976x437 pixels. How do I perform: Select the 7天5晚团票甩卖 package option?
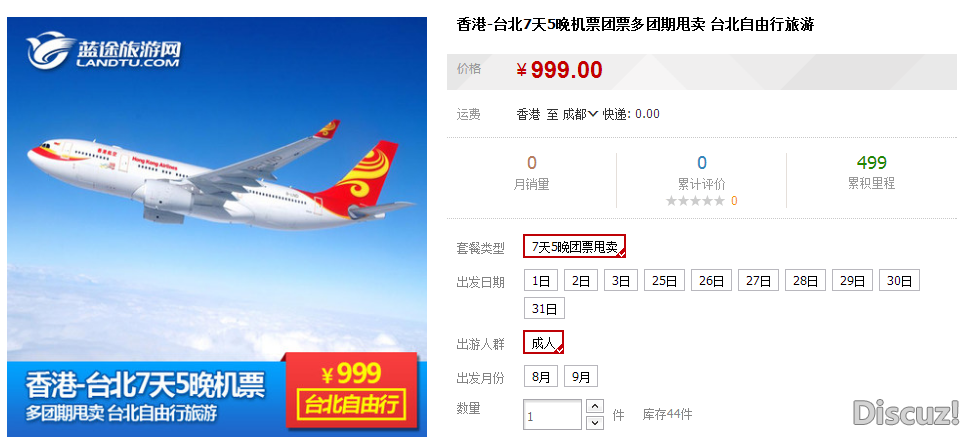pos(574,247)
